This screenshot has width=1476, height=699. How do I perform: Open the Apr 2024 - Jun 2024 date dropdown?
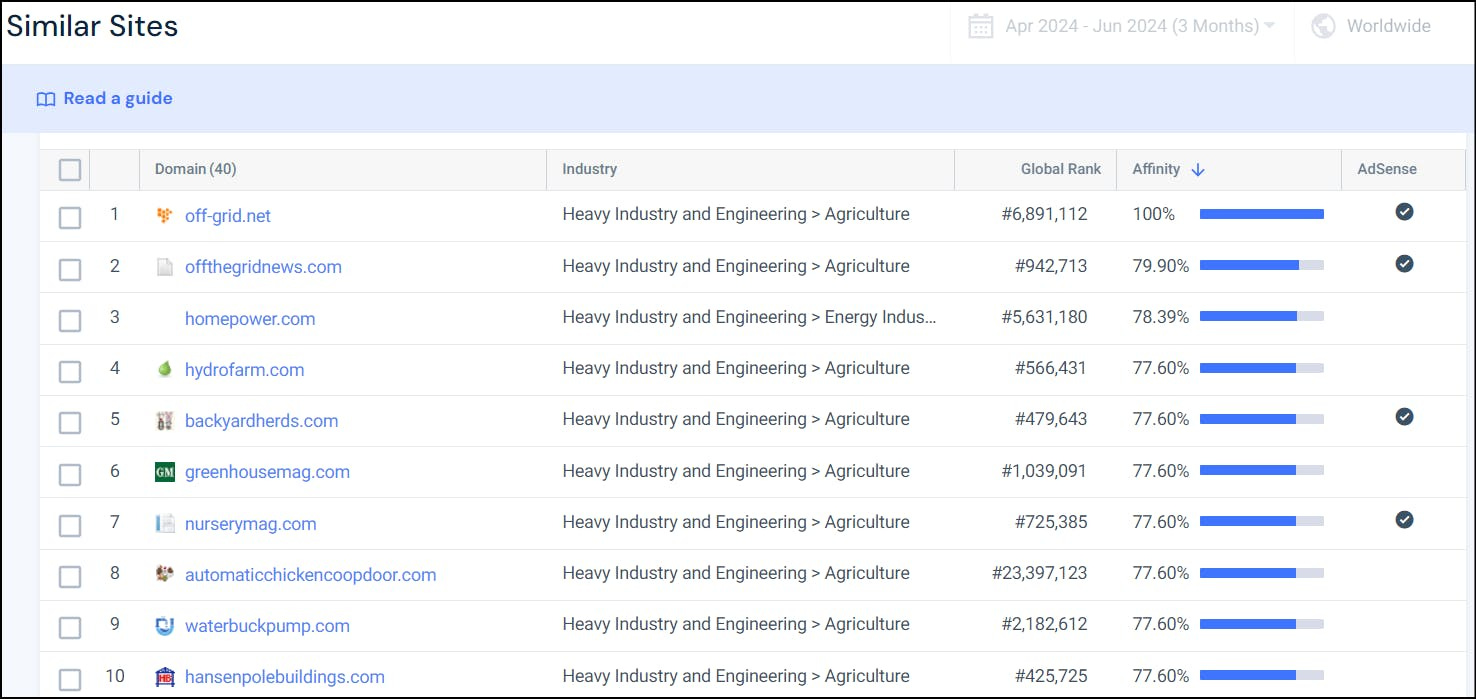pos(1122,26)
